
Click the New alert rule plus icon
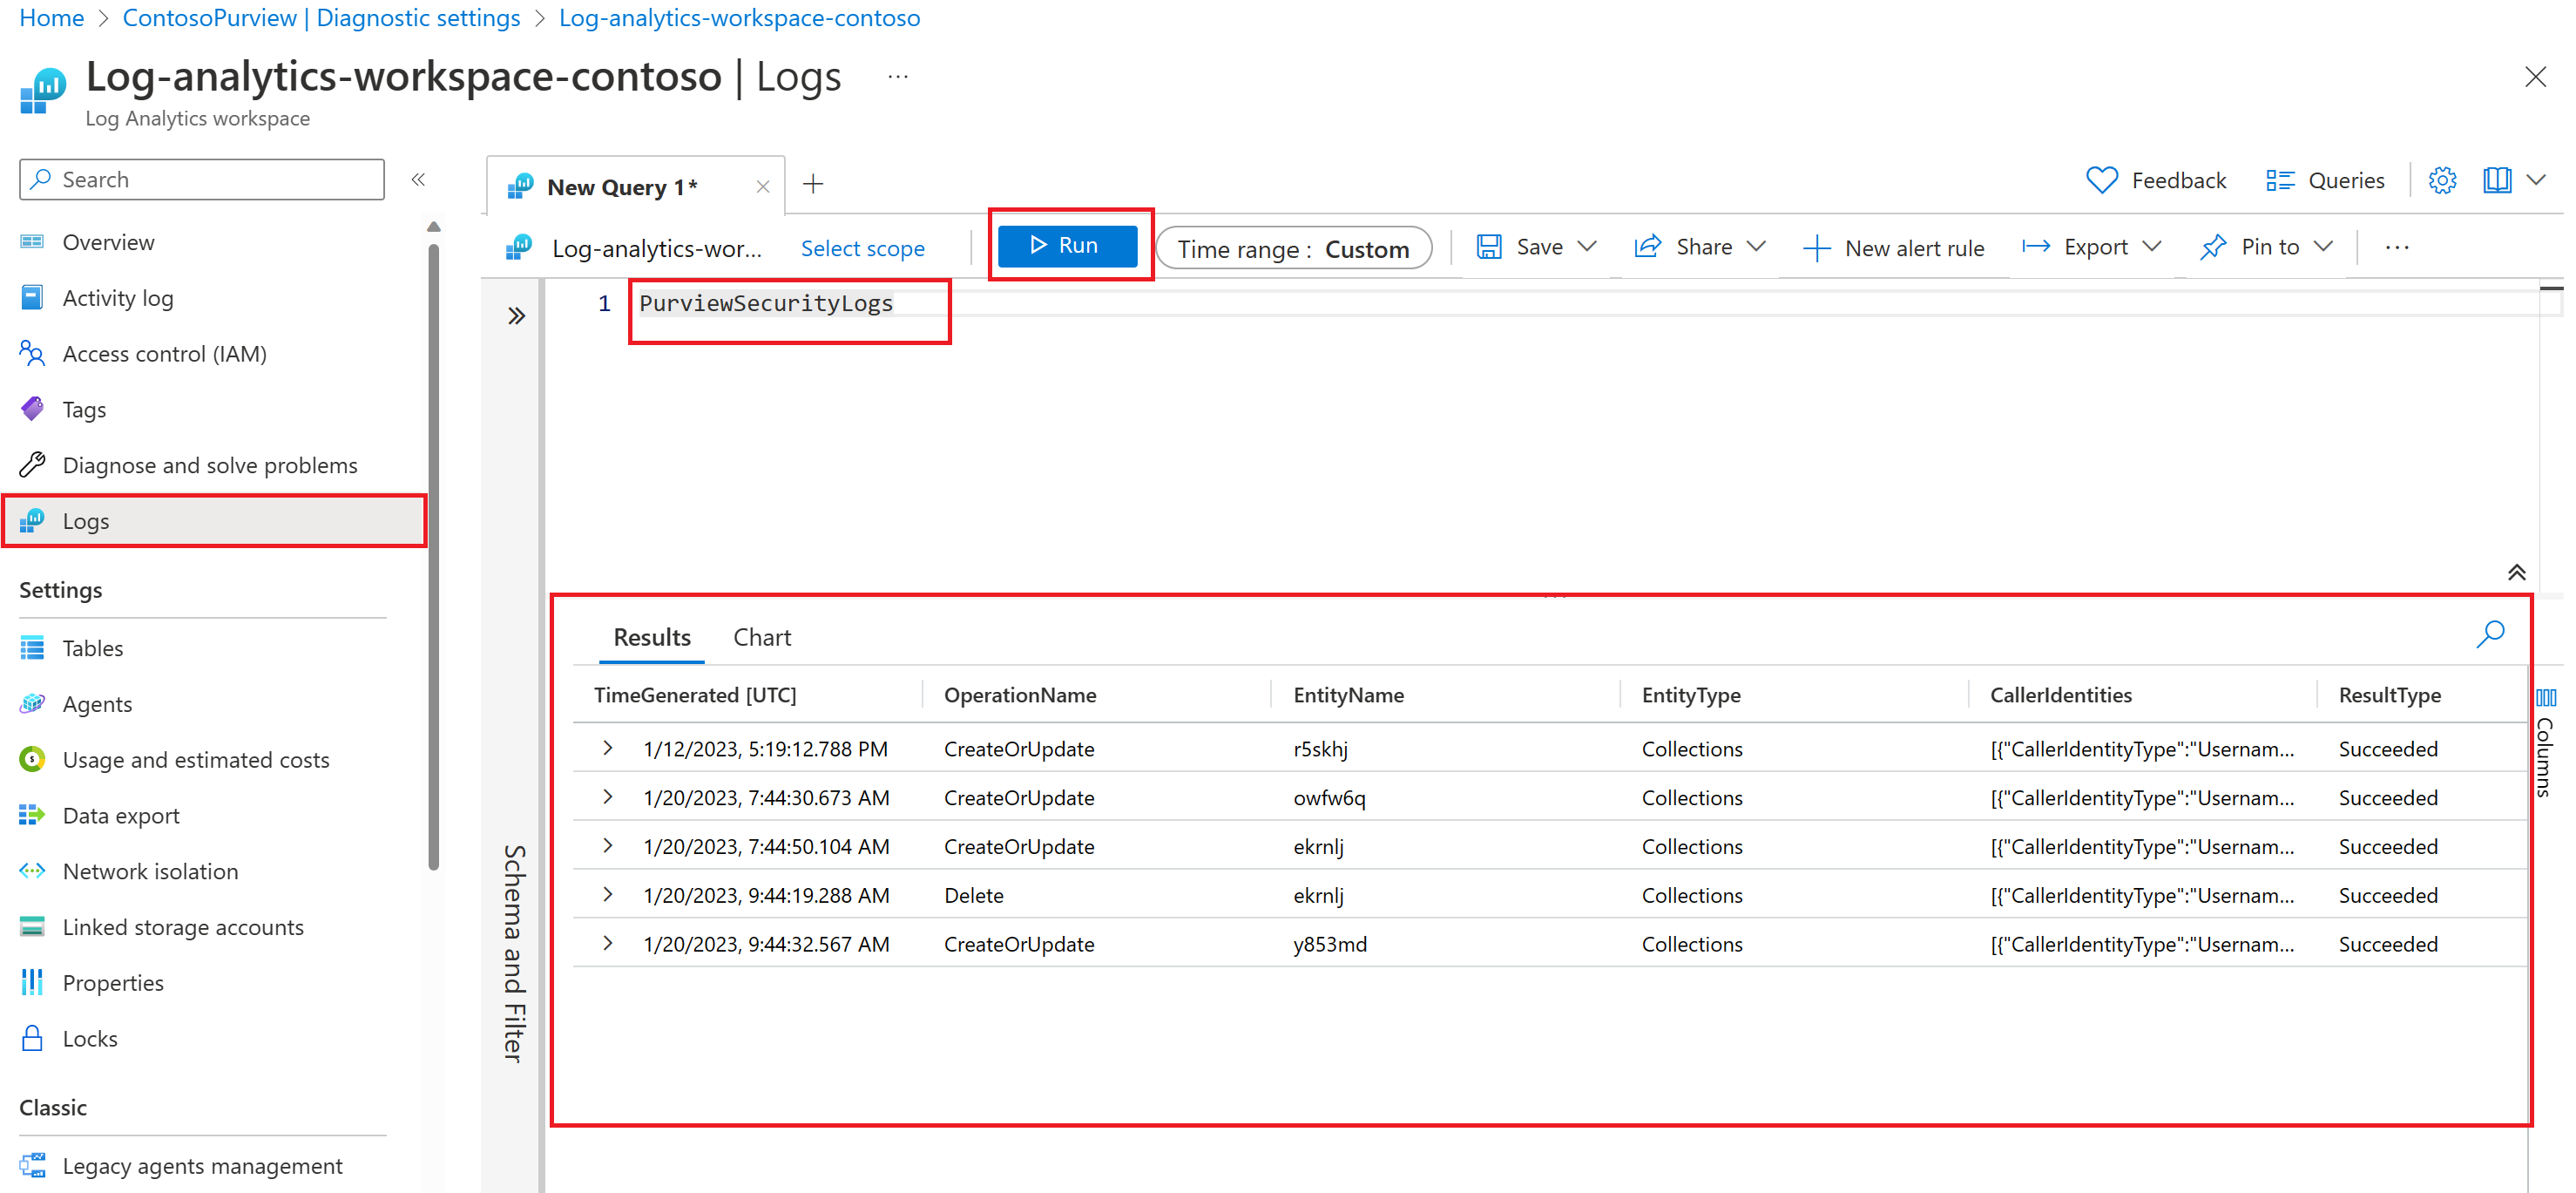click(1816, 248)
